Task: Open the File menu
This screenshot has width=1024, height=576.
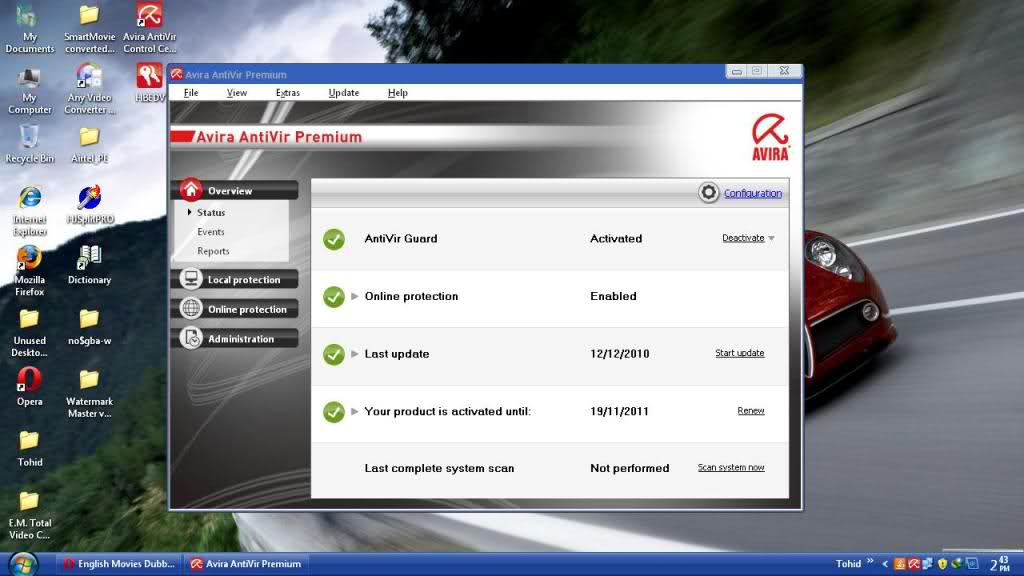Action: tap(191, 93)
